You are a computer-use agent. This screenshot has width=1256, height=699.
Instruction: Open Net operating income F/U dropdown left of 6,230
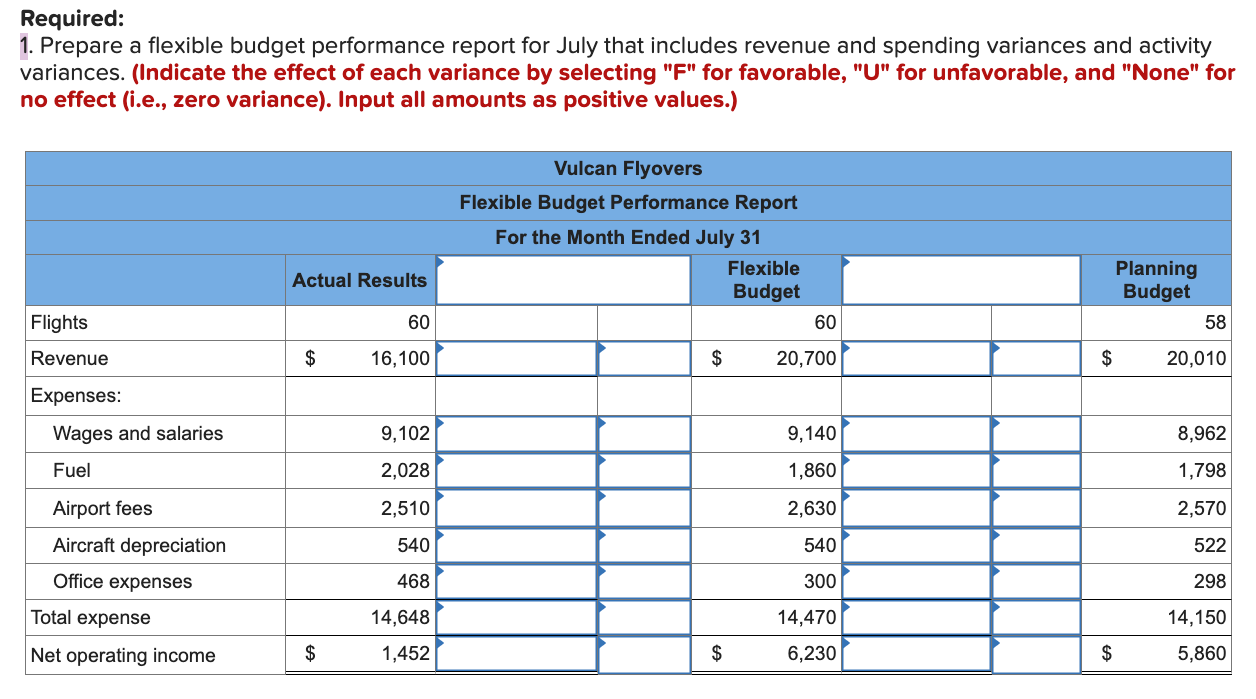tap(644, 655)
